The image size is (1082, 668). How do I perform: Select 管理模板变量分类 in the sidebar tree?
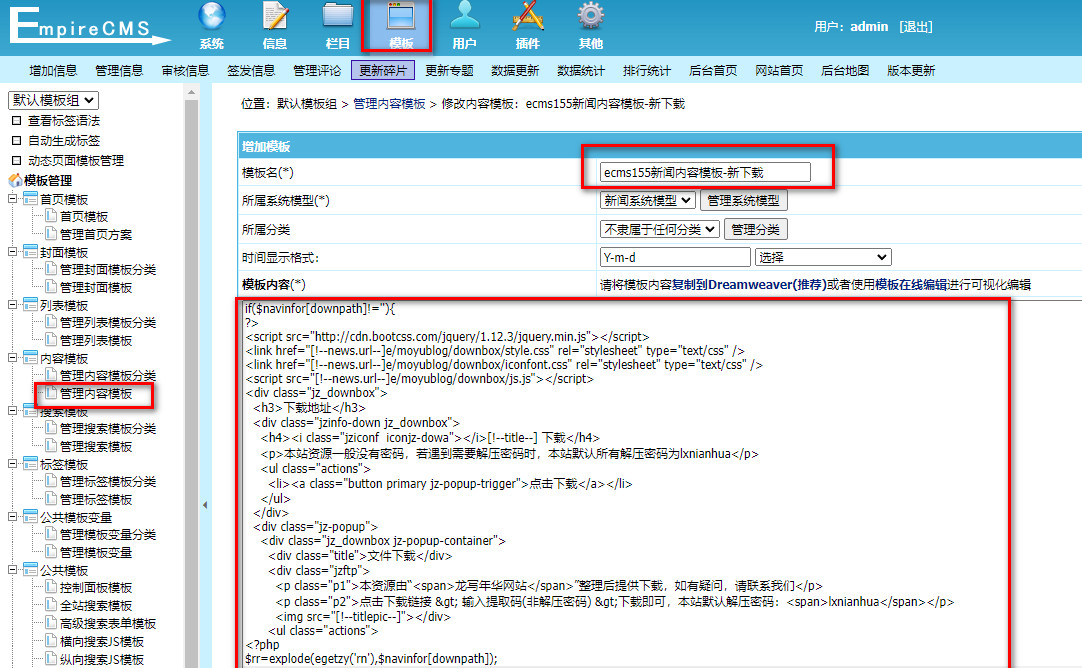(108, 534)
